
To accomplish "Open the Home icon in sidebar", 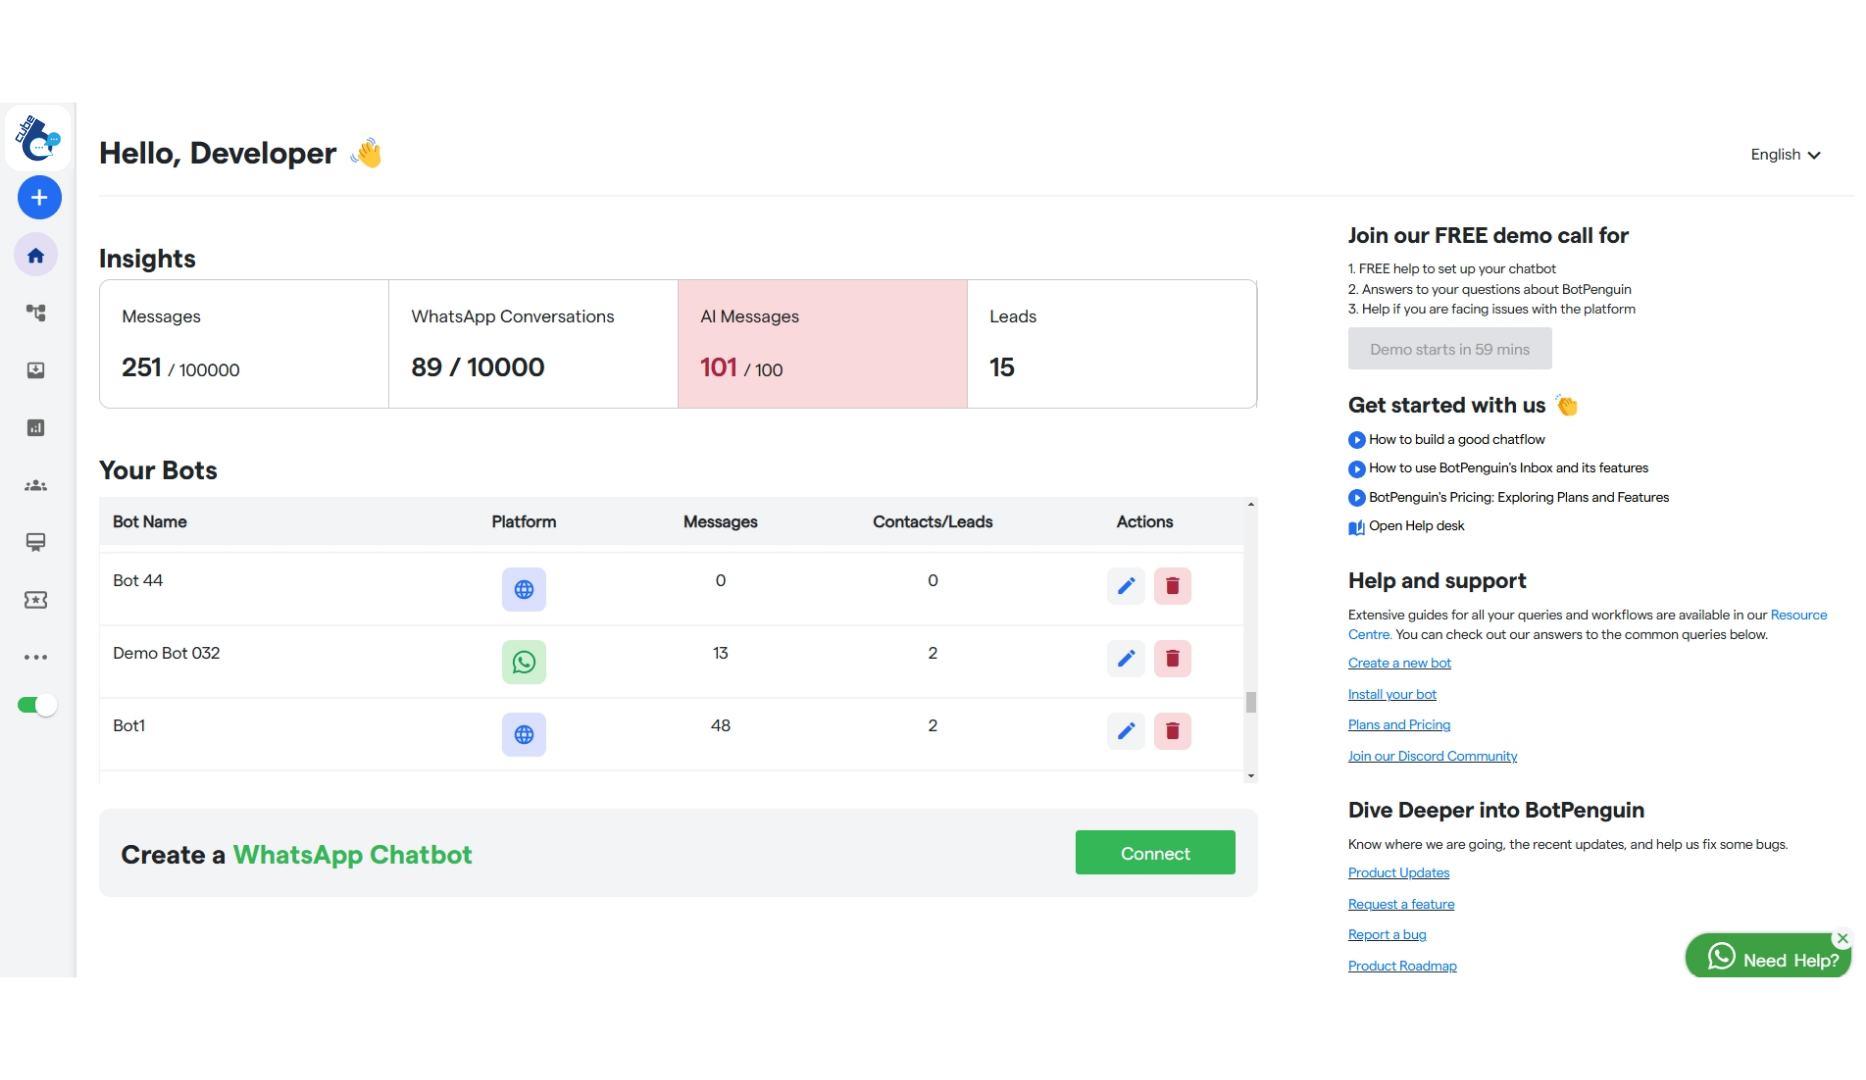I will point(36,256).
